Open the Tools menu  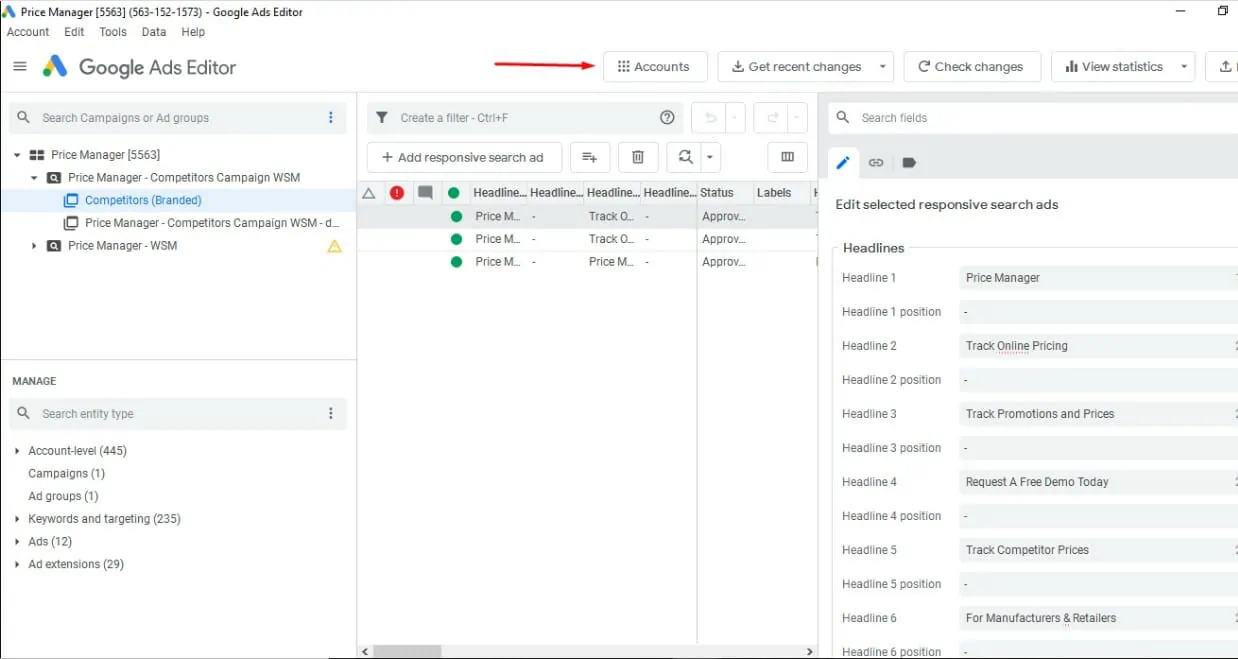pyautogui.click(x=113, y=32)
